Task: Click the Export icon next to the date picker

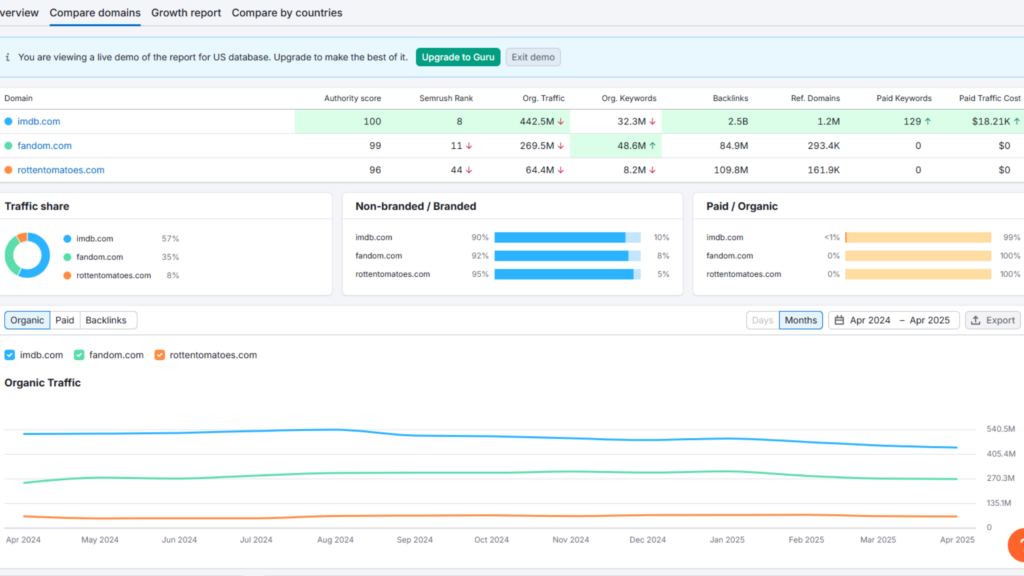Action: [x=975, y=320]
